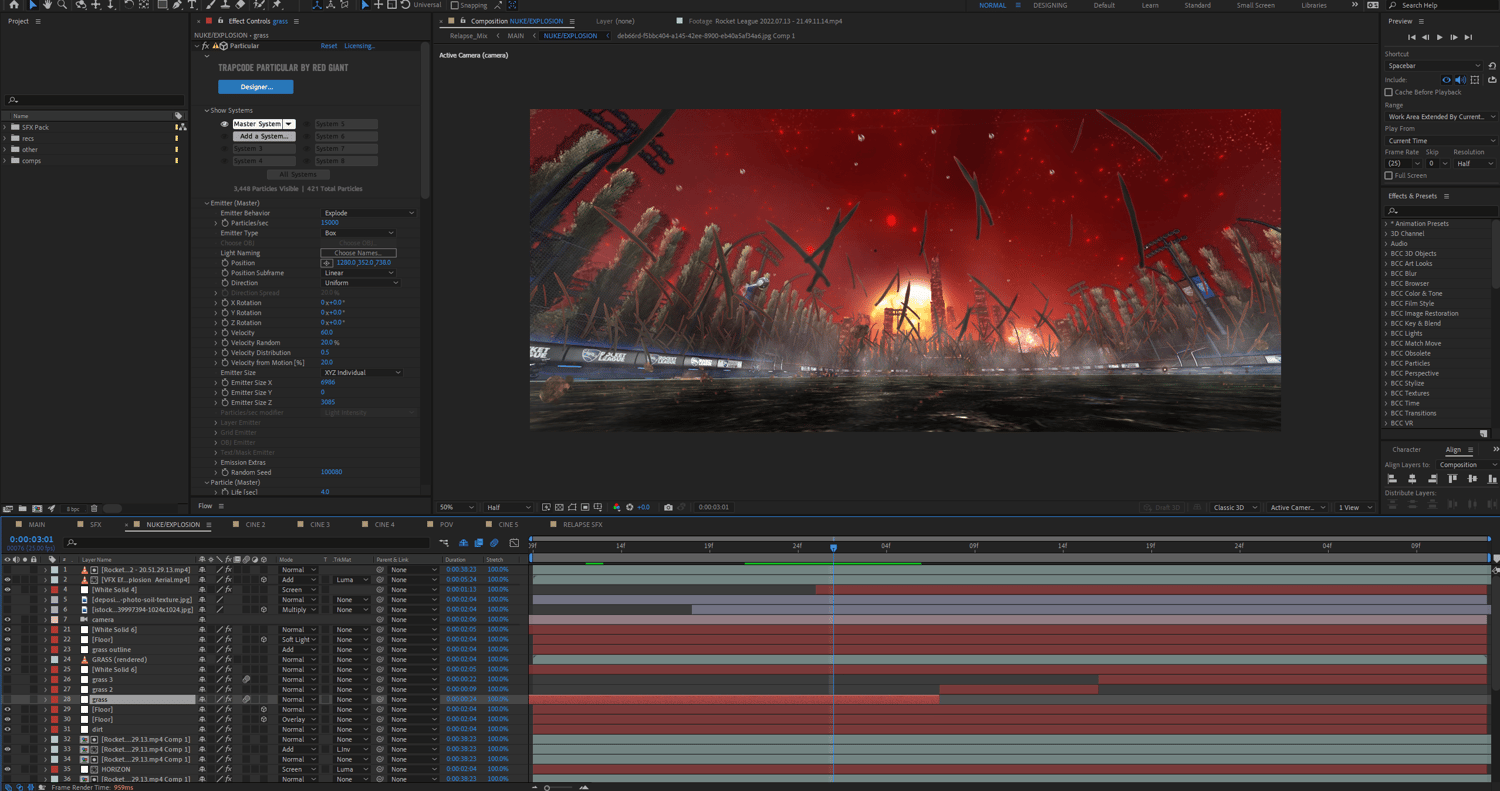Open the Direction Uniform dropdown
This screenshot has height=791, width=1500.
361,283
